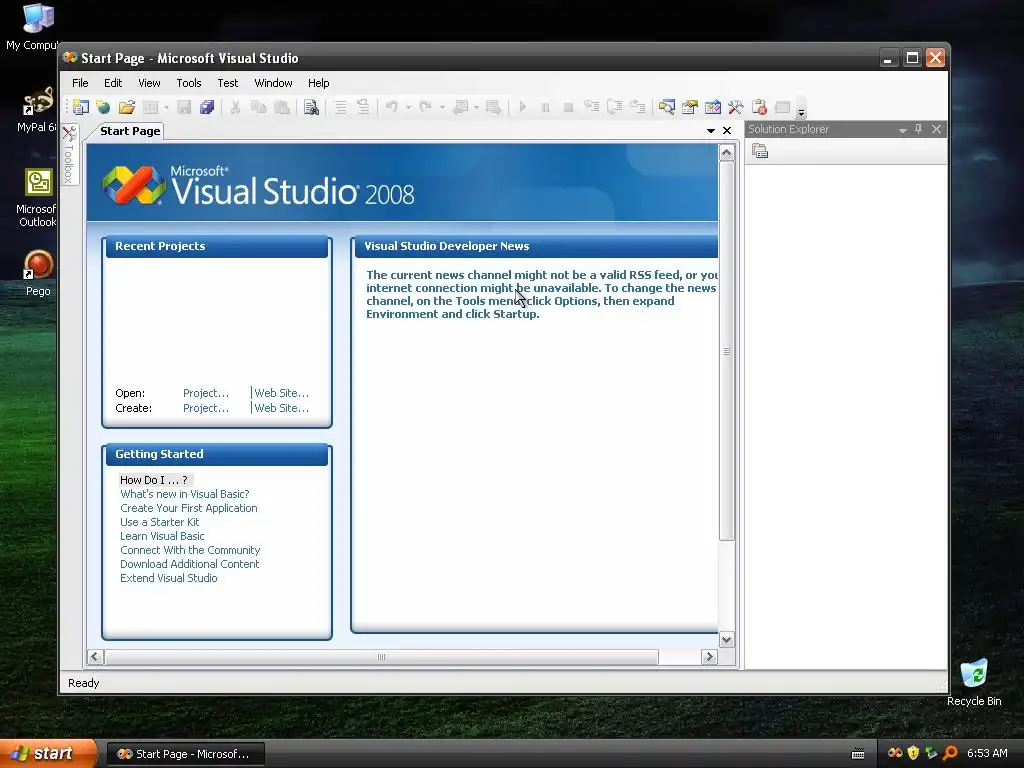
Task: Toggle auto-hide pin on Solution Explorer
Action: 918,129
